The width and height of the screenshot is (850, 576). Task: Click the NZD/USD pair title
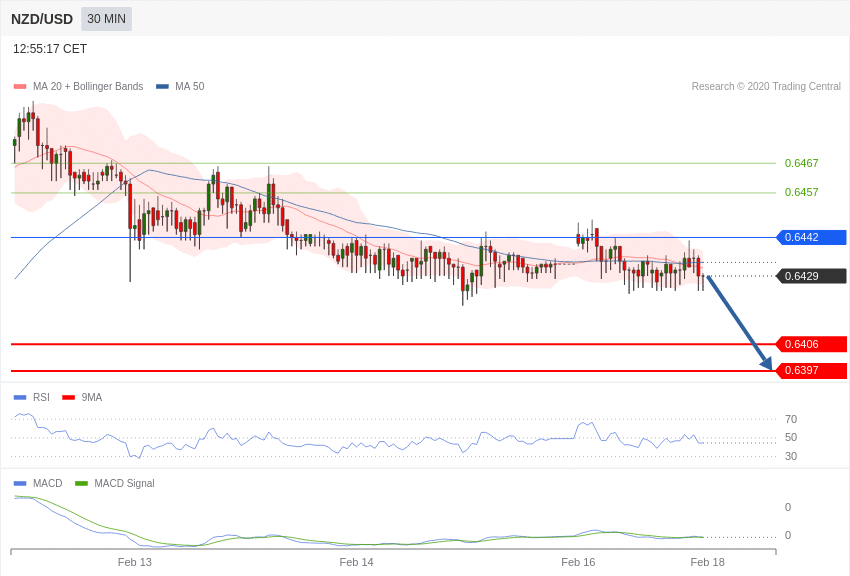pos(42,19)
